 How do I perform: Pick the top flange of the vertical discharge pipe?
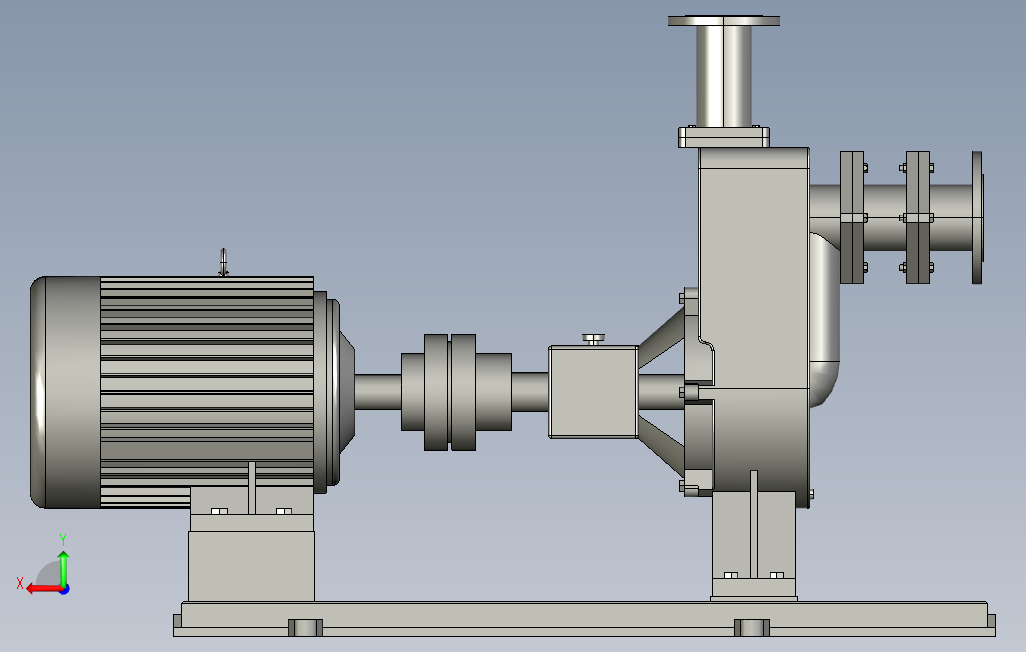pos(724,21)
